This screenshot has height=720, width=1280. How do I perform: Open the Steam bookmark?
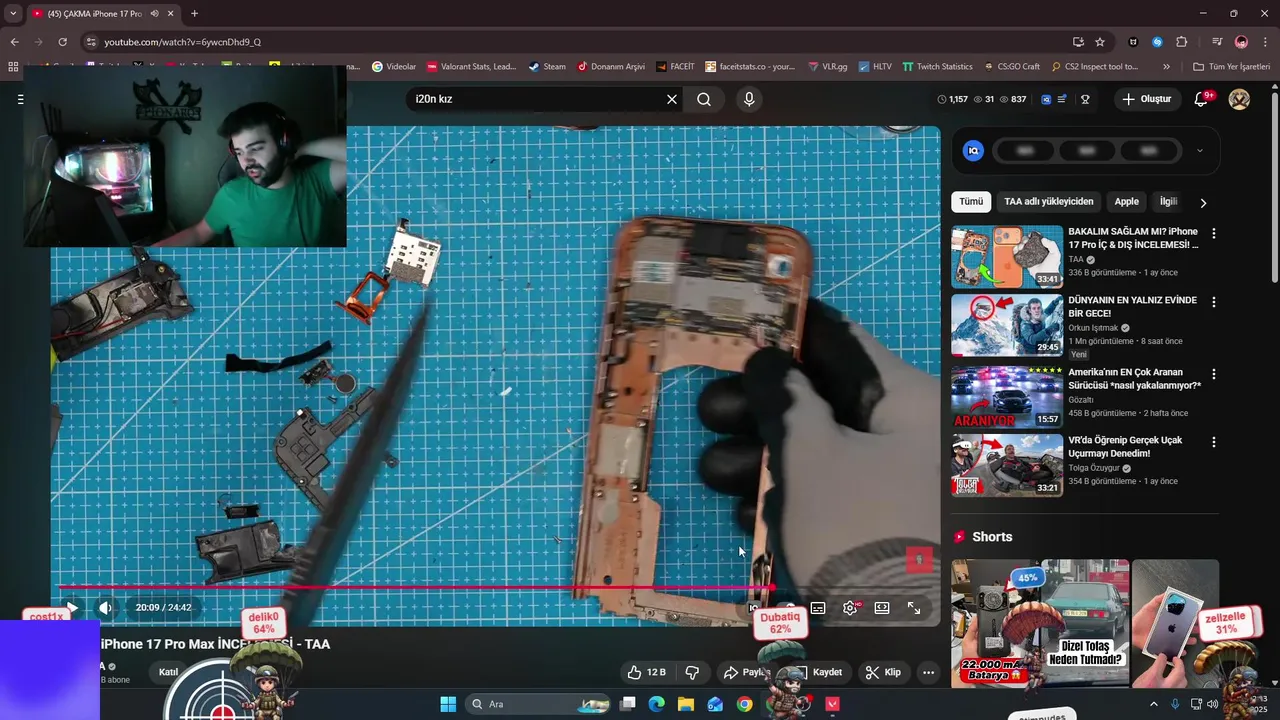tap(547, 67)
